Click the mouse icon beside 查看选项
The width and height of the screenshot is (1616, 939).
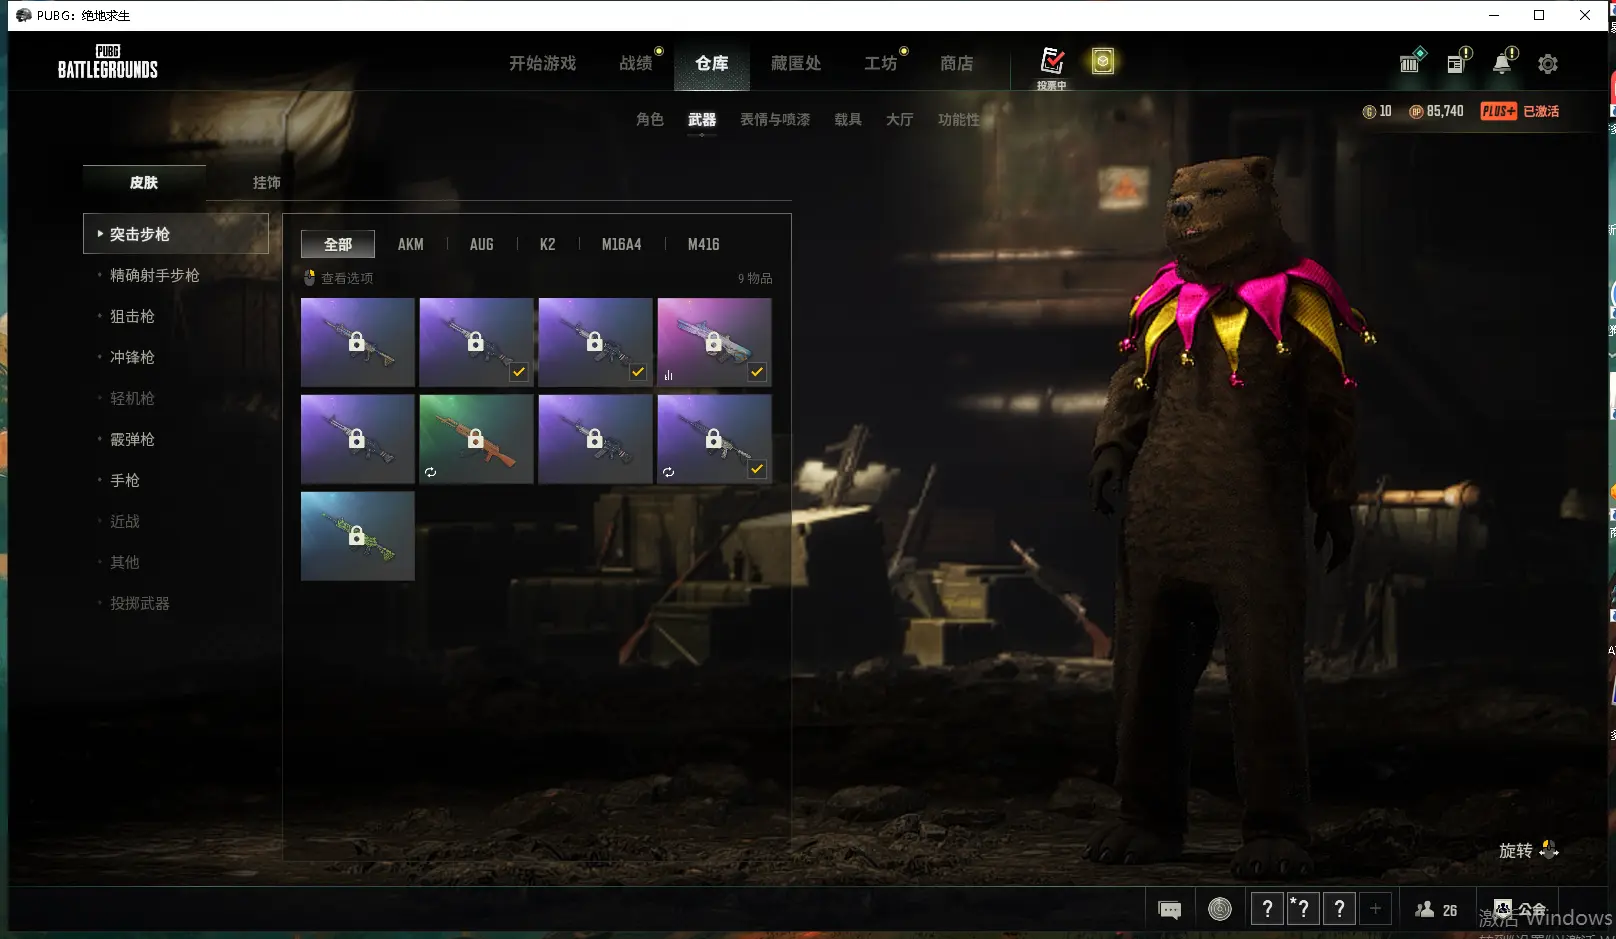tap(310, 278)
